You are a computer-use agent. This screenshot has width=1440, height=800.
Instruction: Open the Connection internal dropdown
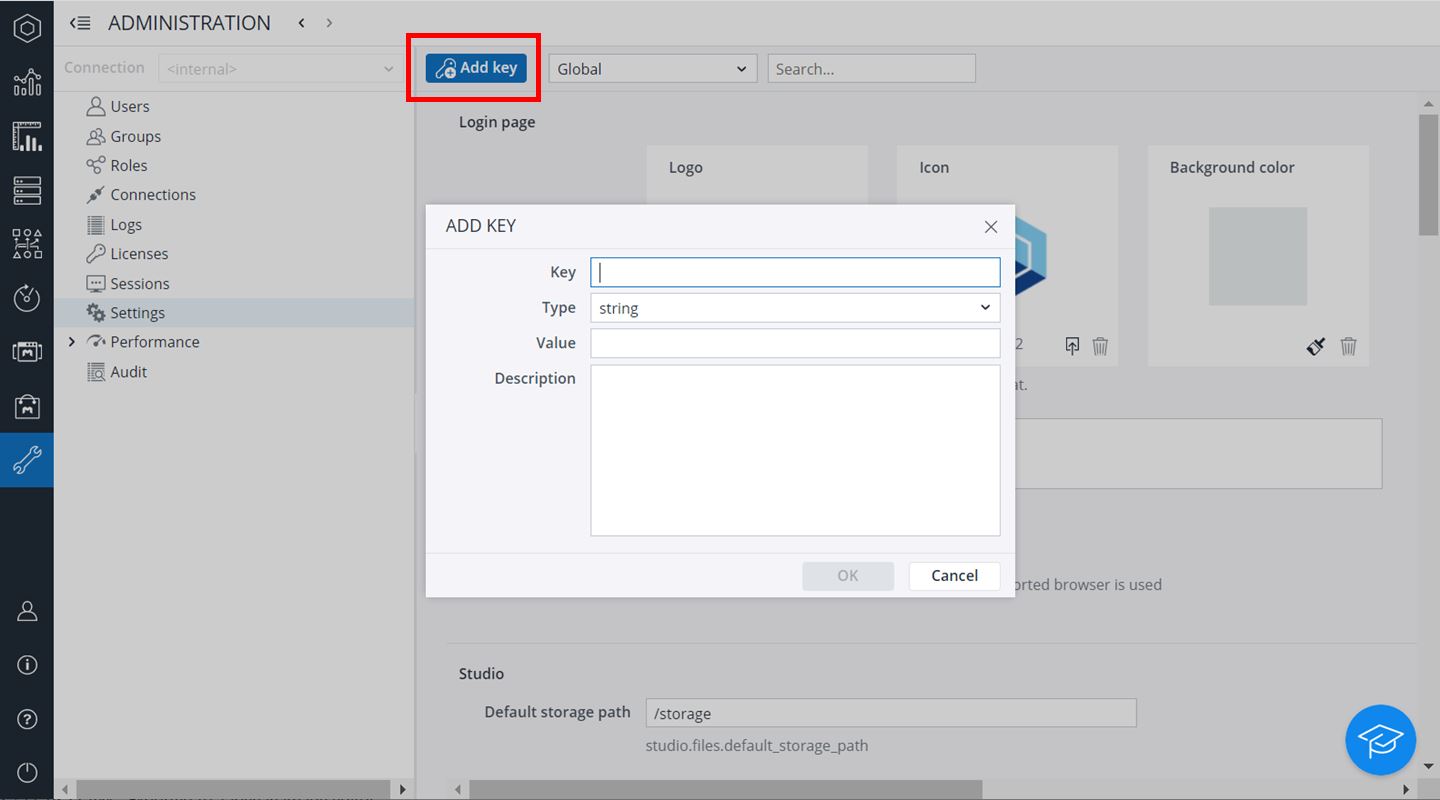pyautogui.click(x=279, y=69)
